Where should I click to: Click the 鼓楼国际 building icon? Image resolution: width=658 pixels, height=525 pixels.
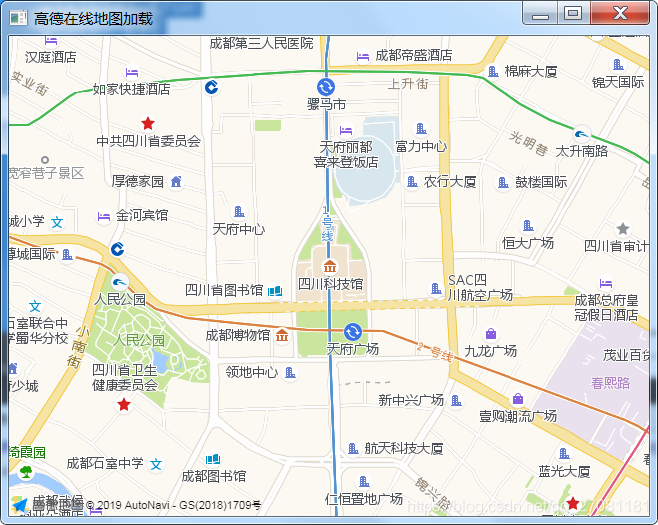point(503,183)
